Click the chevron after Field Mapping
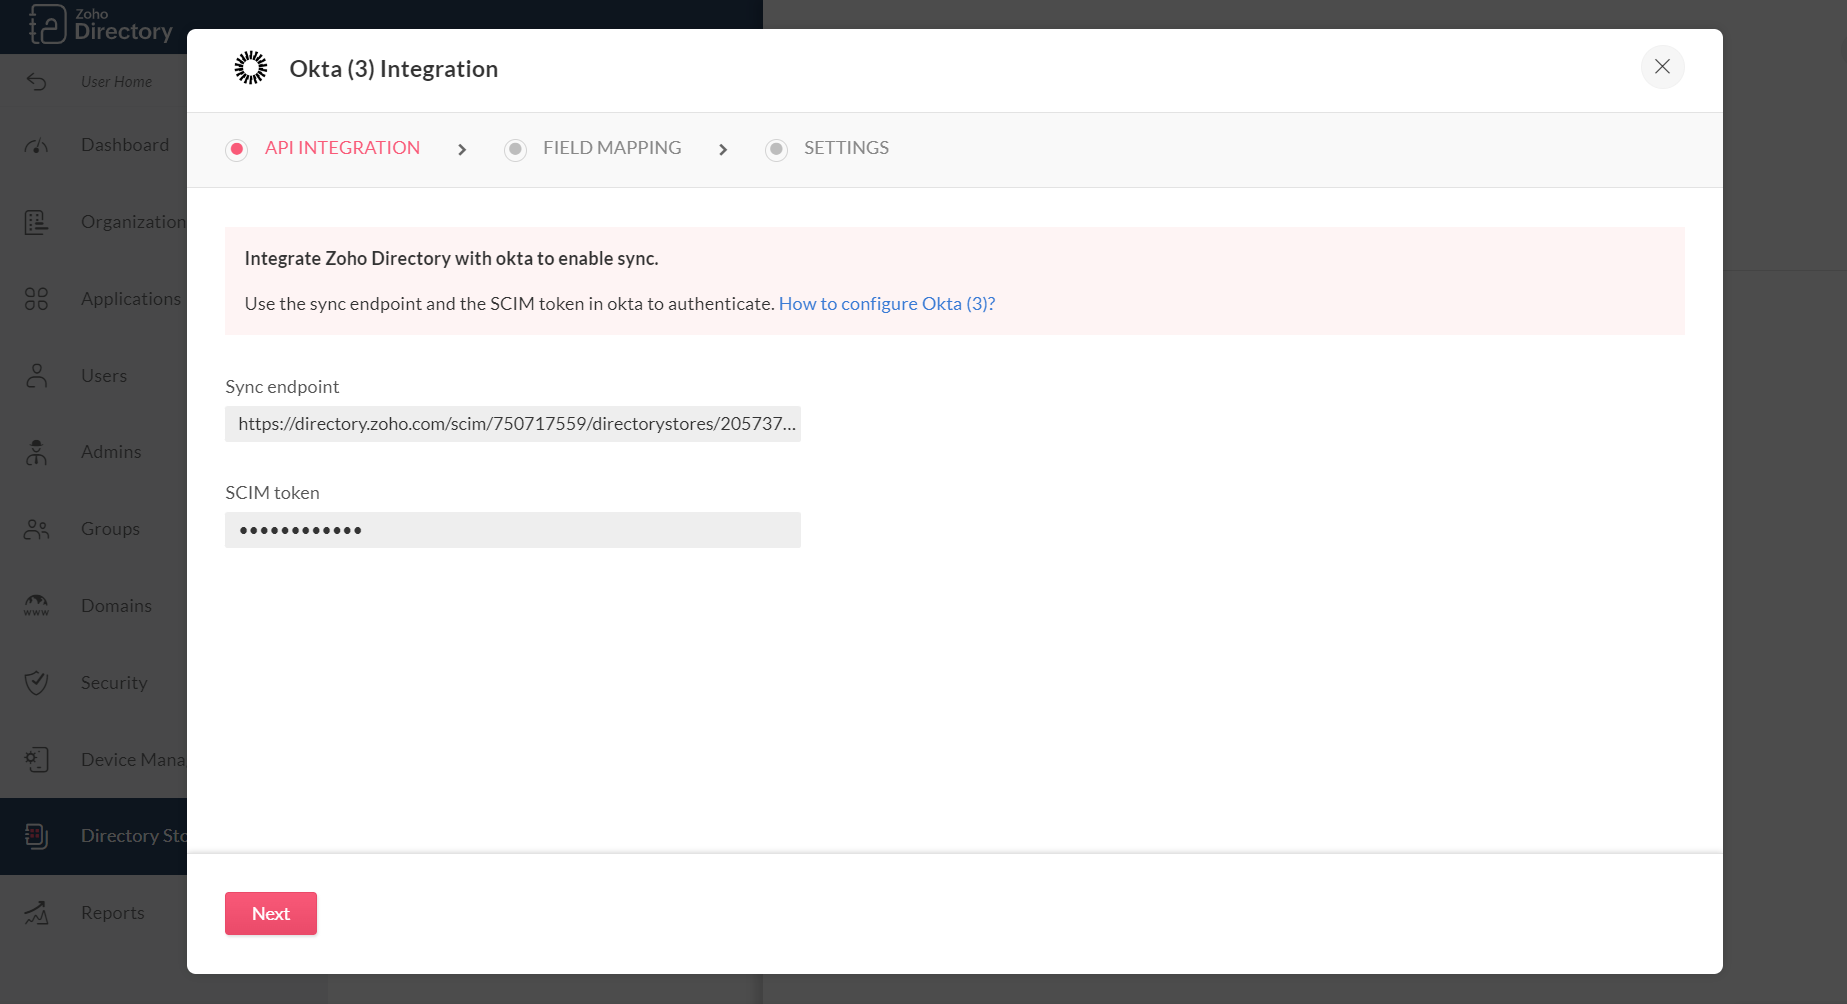Screen dimensions: 1847x1004 (723, 150)
